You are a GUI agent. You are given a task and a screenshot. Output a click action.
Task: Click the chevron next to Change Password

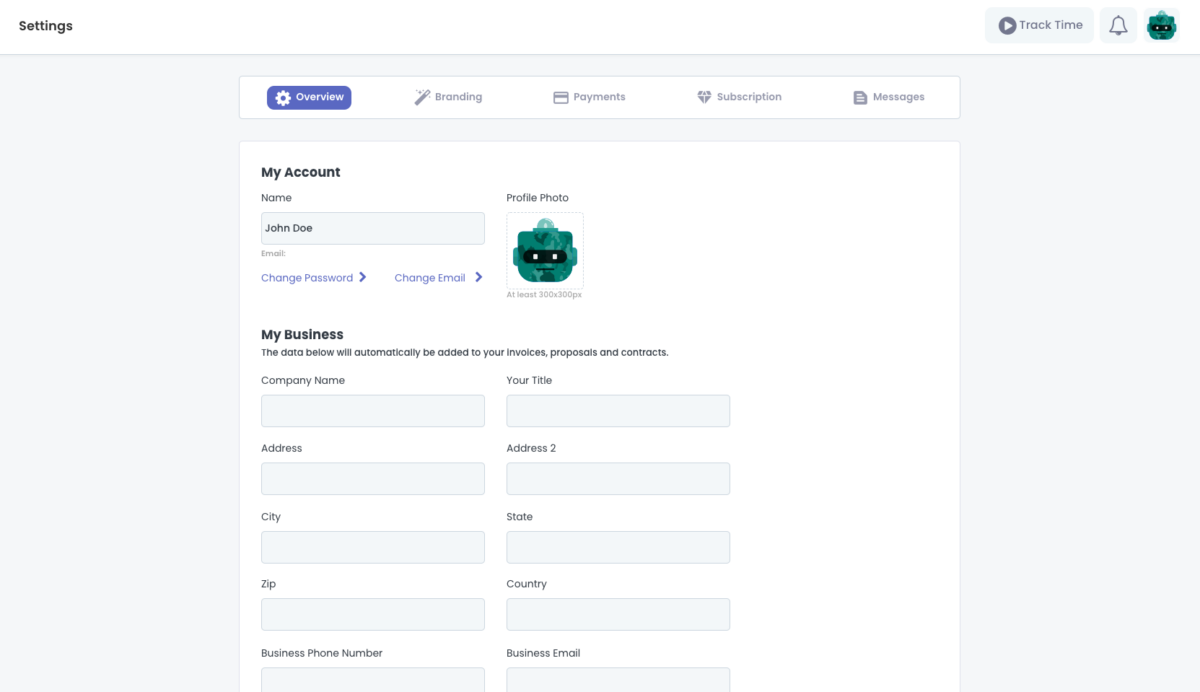(363, 278)
